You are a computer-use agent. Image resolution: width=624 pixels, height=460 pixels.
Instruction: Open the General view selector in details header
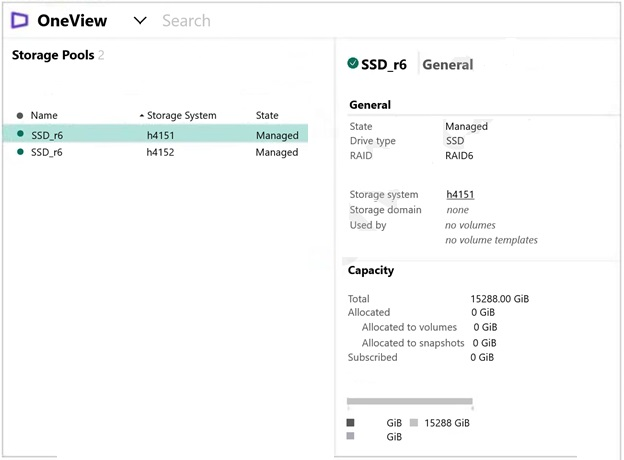(448, 64)
